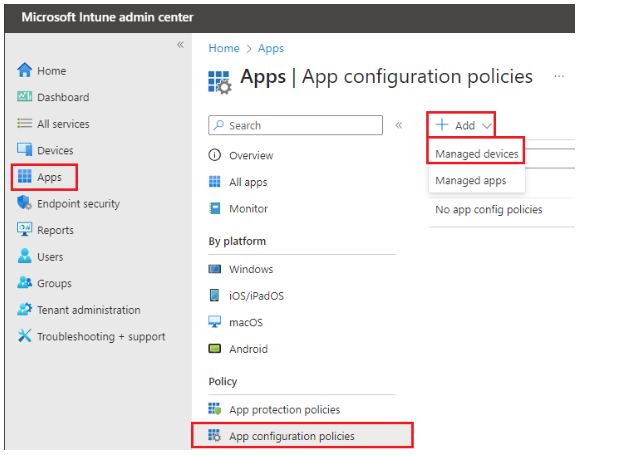Click the Reports icon in sidebar
The image size is (644, 455).
click(25, 229)
